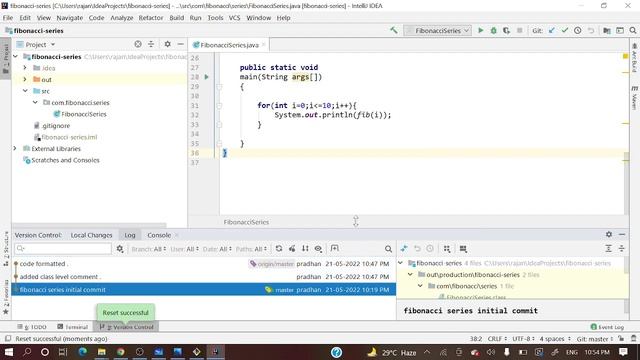640x360 pixels.
Task: Open the File menu
Action: [x=8, y=18]
